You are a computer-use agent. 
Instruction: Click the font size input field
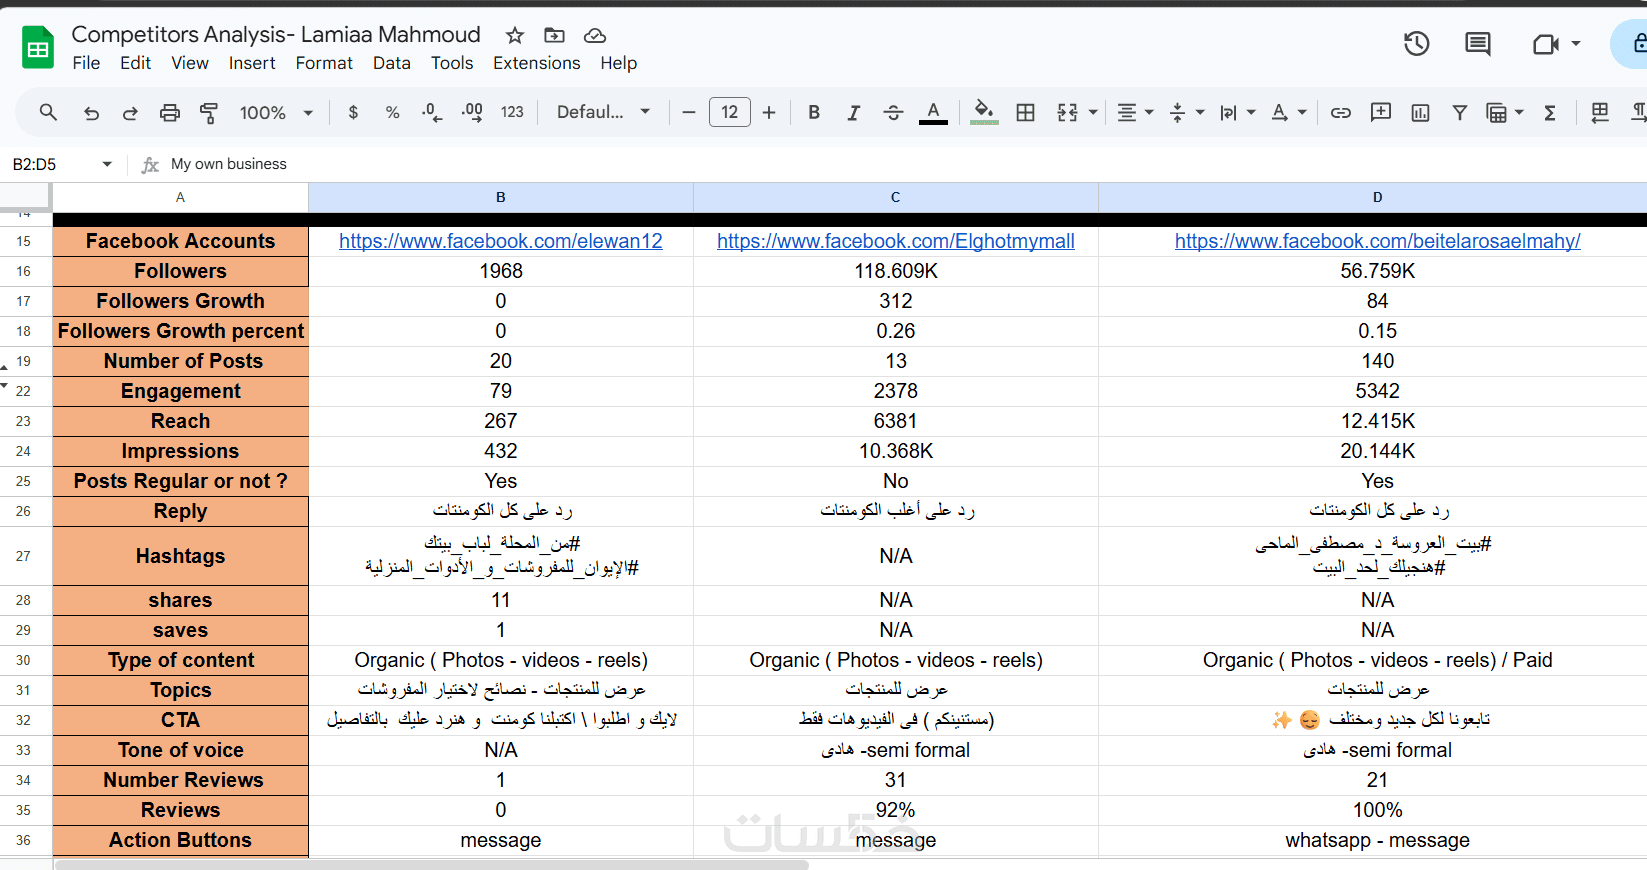point(730,113)
